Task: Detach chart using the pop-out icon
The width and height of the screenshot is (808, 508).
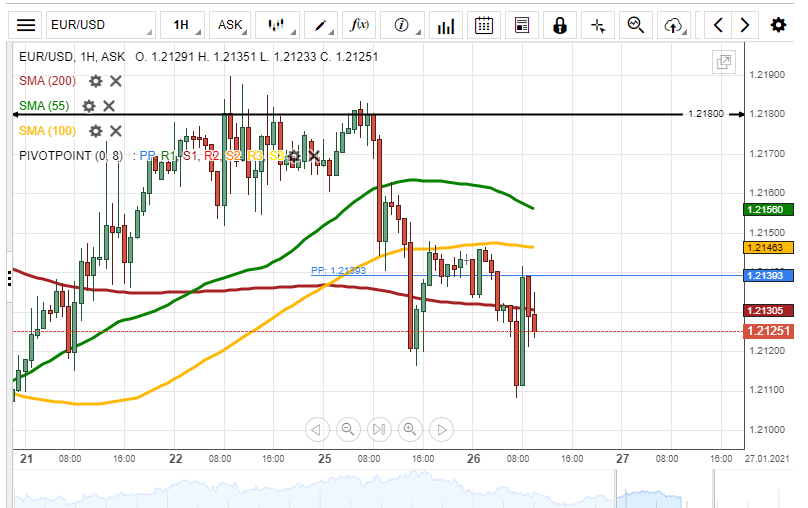Action: [723, 63]
